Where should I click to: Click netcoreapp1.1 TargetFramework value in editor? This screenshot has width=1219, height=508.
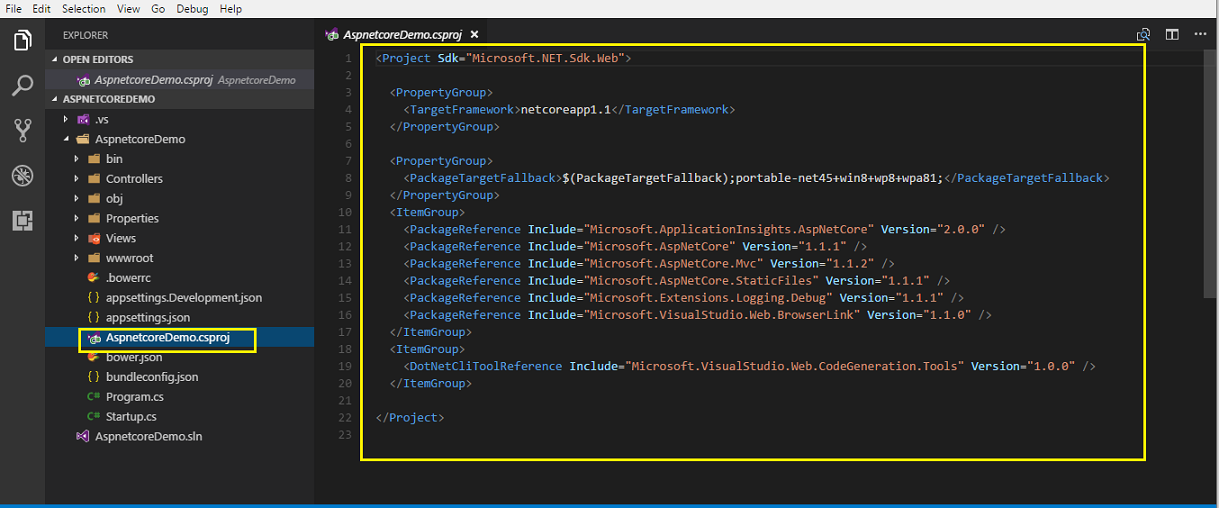pyautogui.click(x=564, y=109)
